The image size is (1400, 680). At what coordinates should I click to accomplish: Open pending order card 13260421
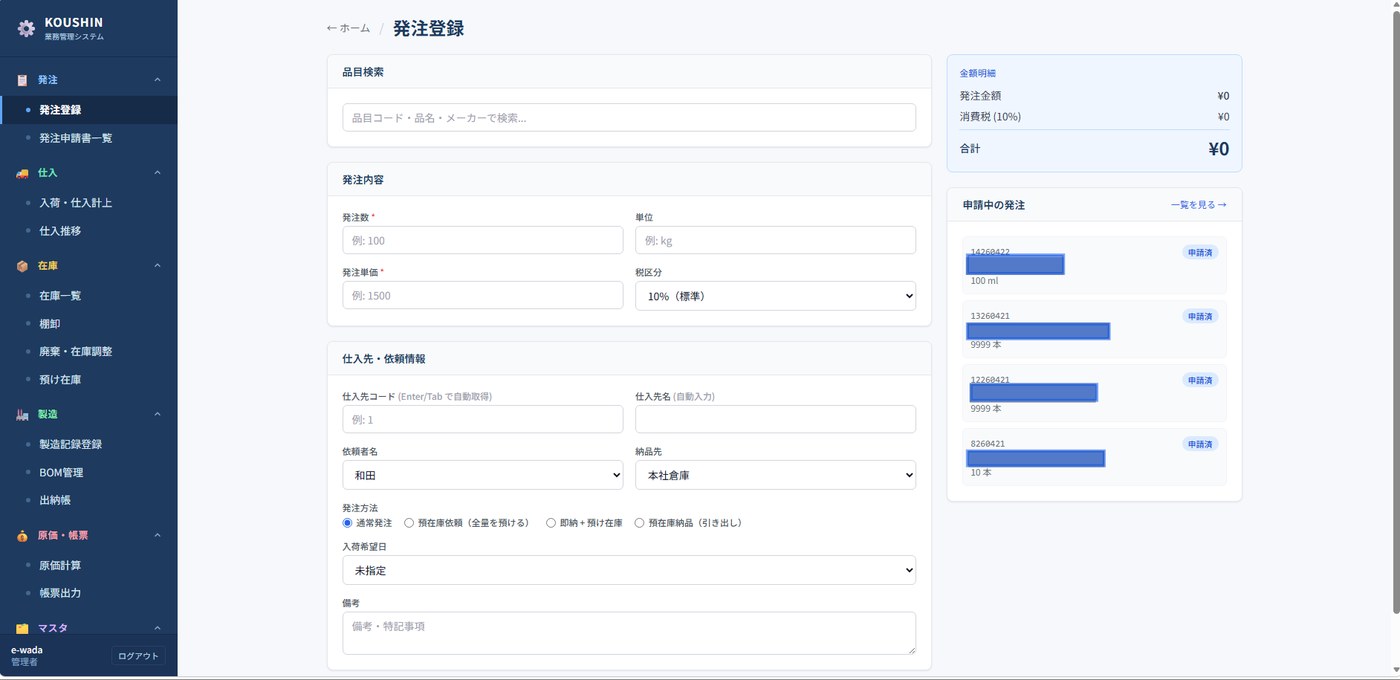tap(1094, 329)
